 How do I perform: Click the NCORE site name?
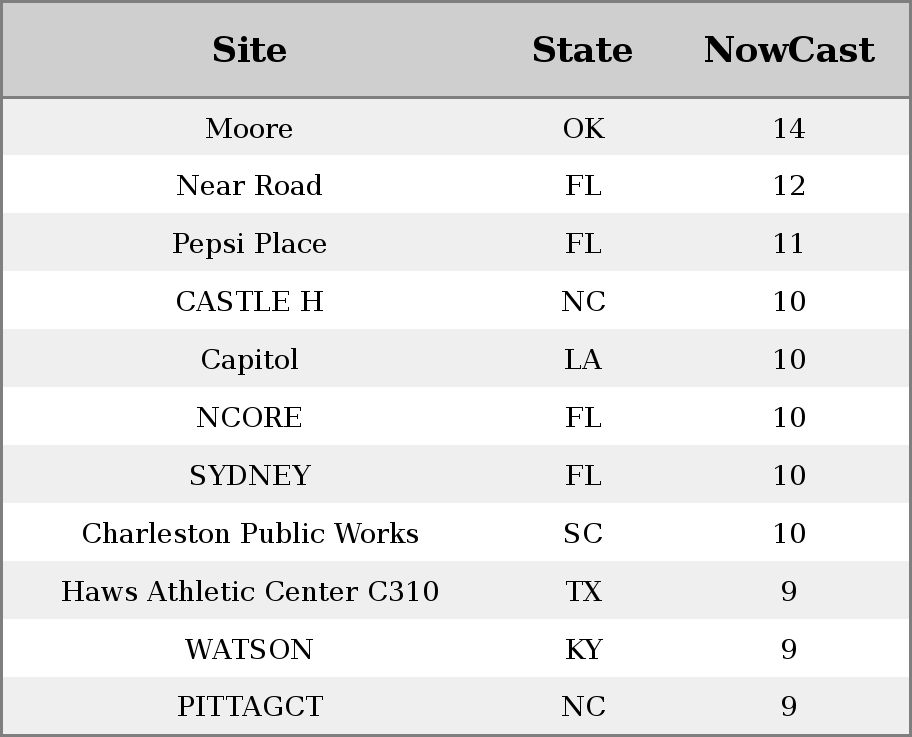coord(250,417)
